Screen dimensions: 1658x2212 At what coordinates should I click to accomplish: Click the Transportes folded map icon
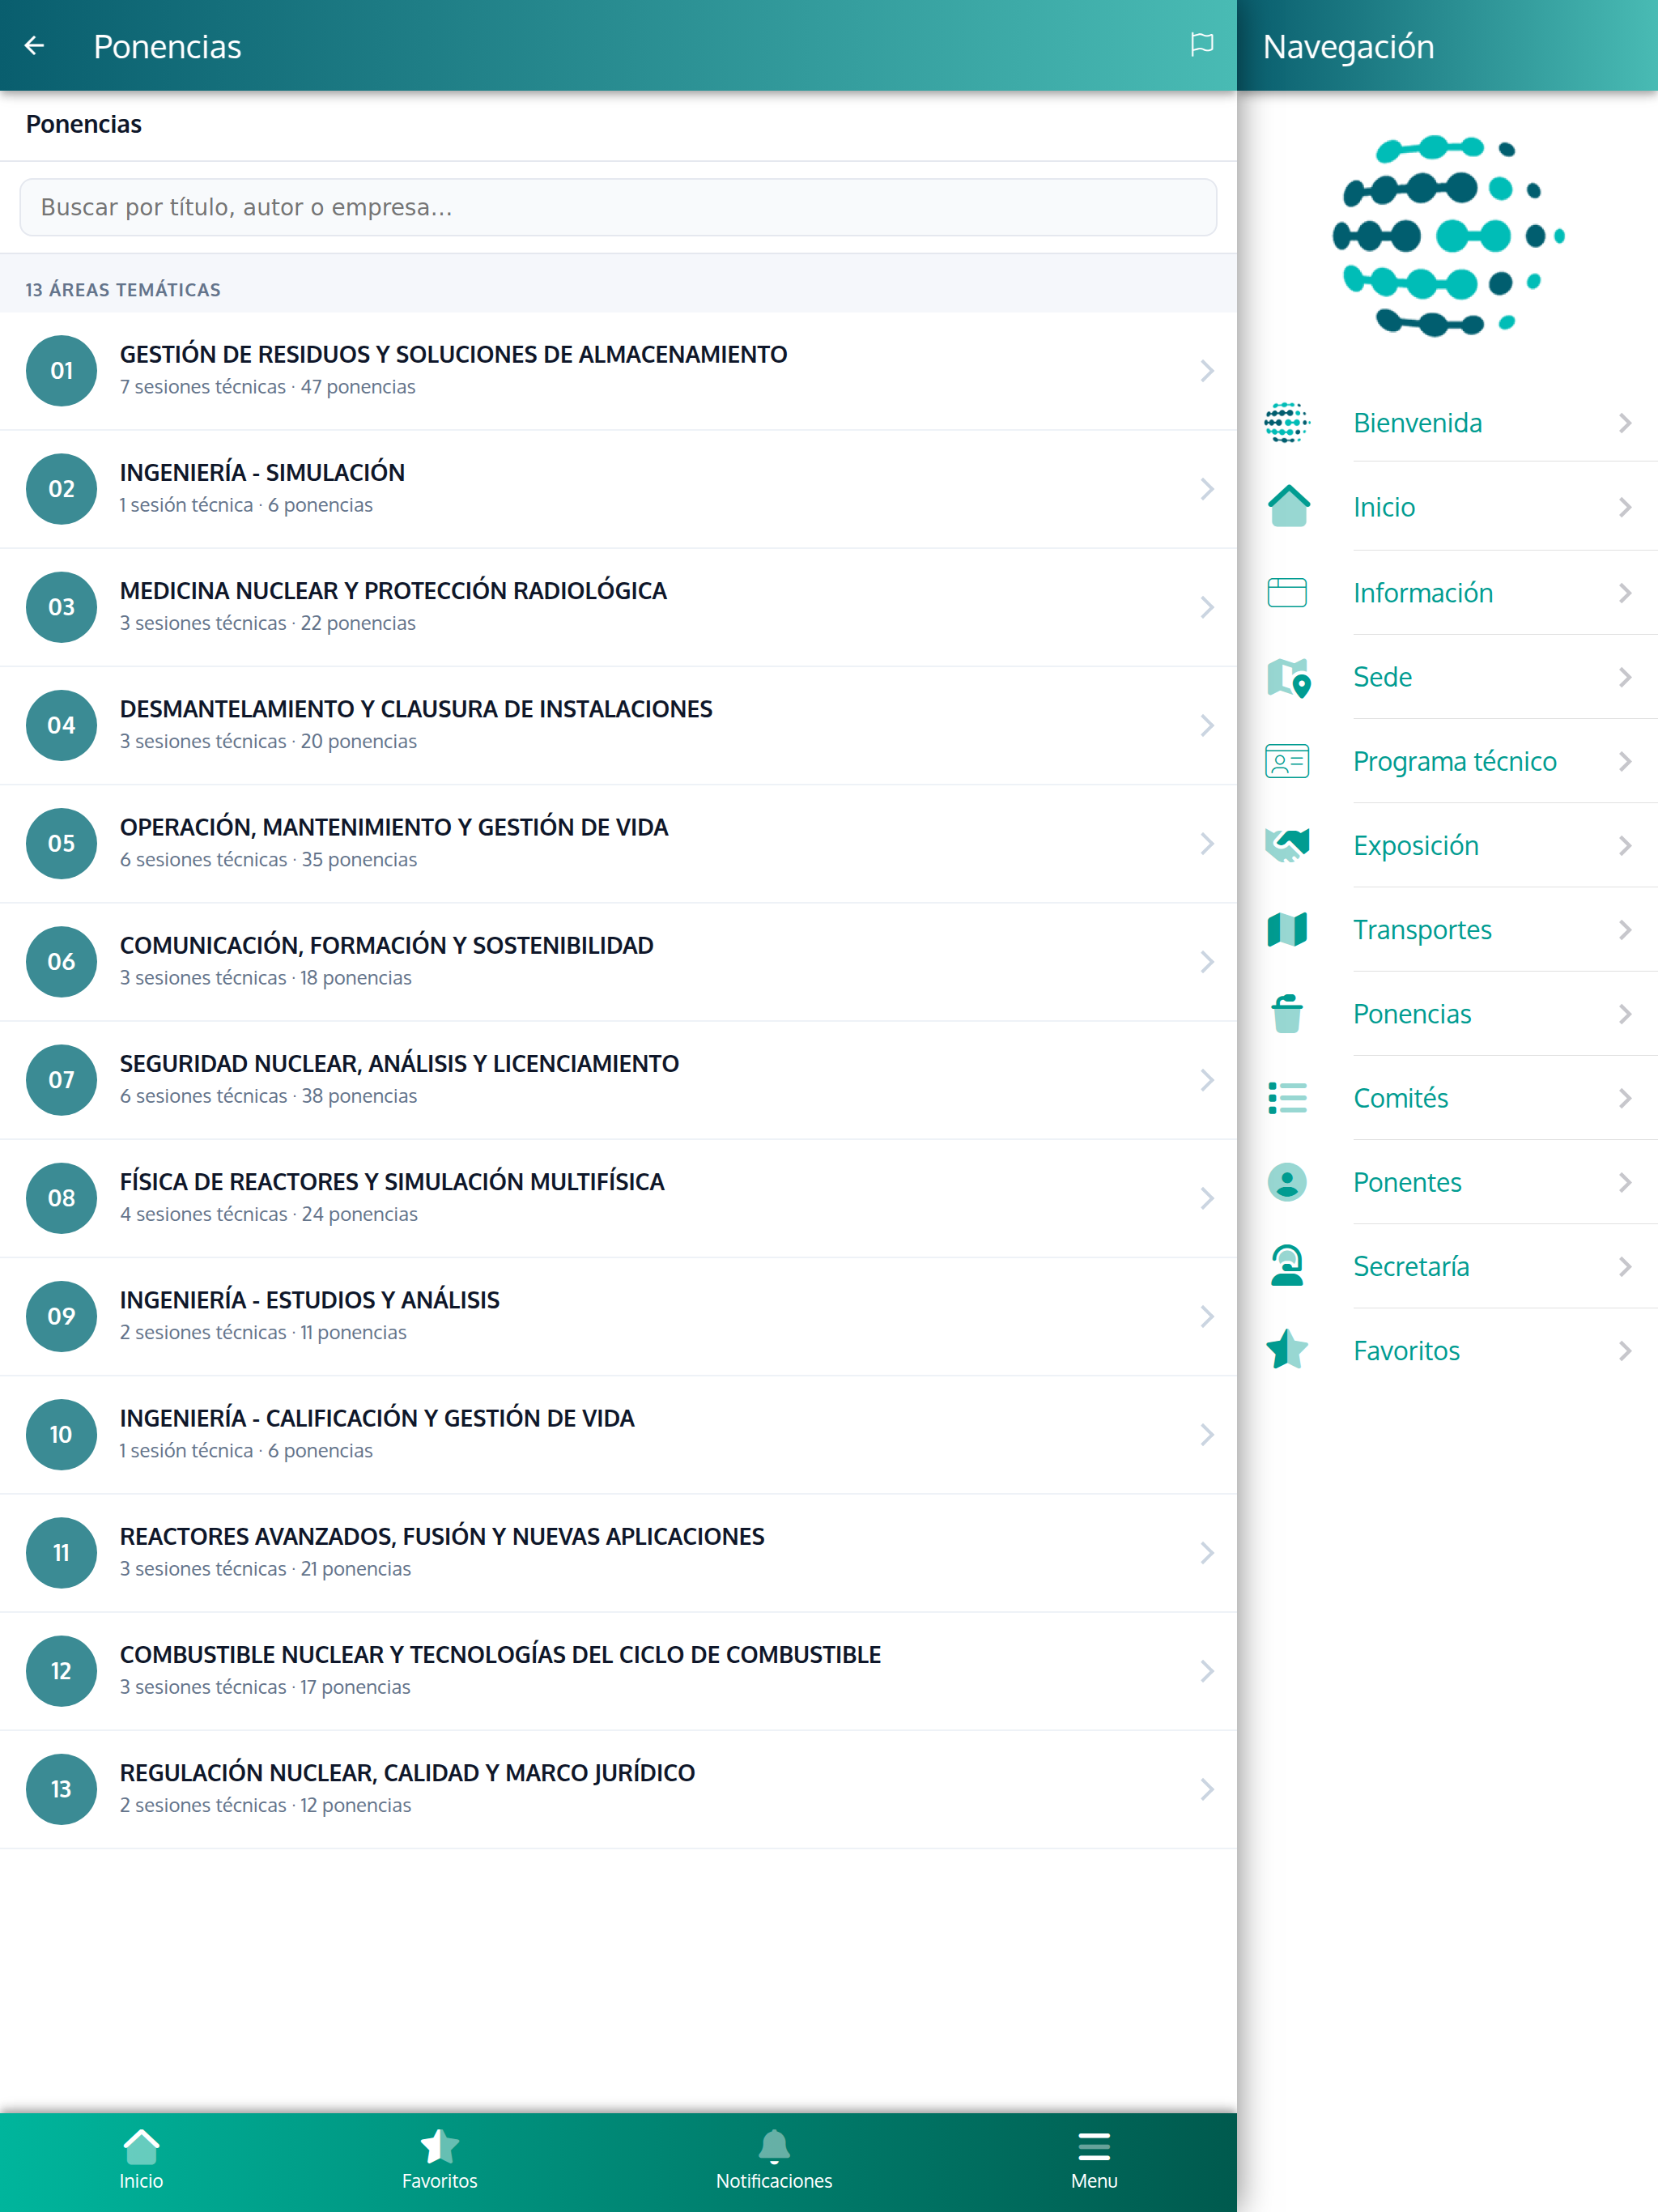tap(1287, 930)
